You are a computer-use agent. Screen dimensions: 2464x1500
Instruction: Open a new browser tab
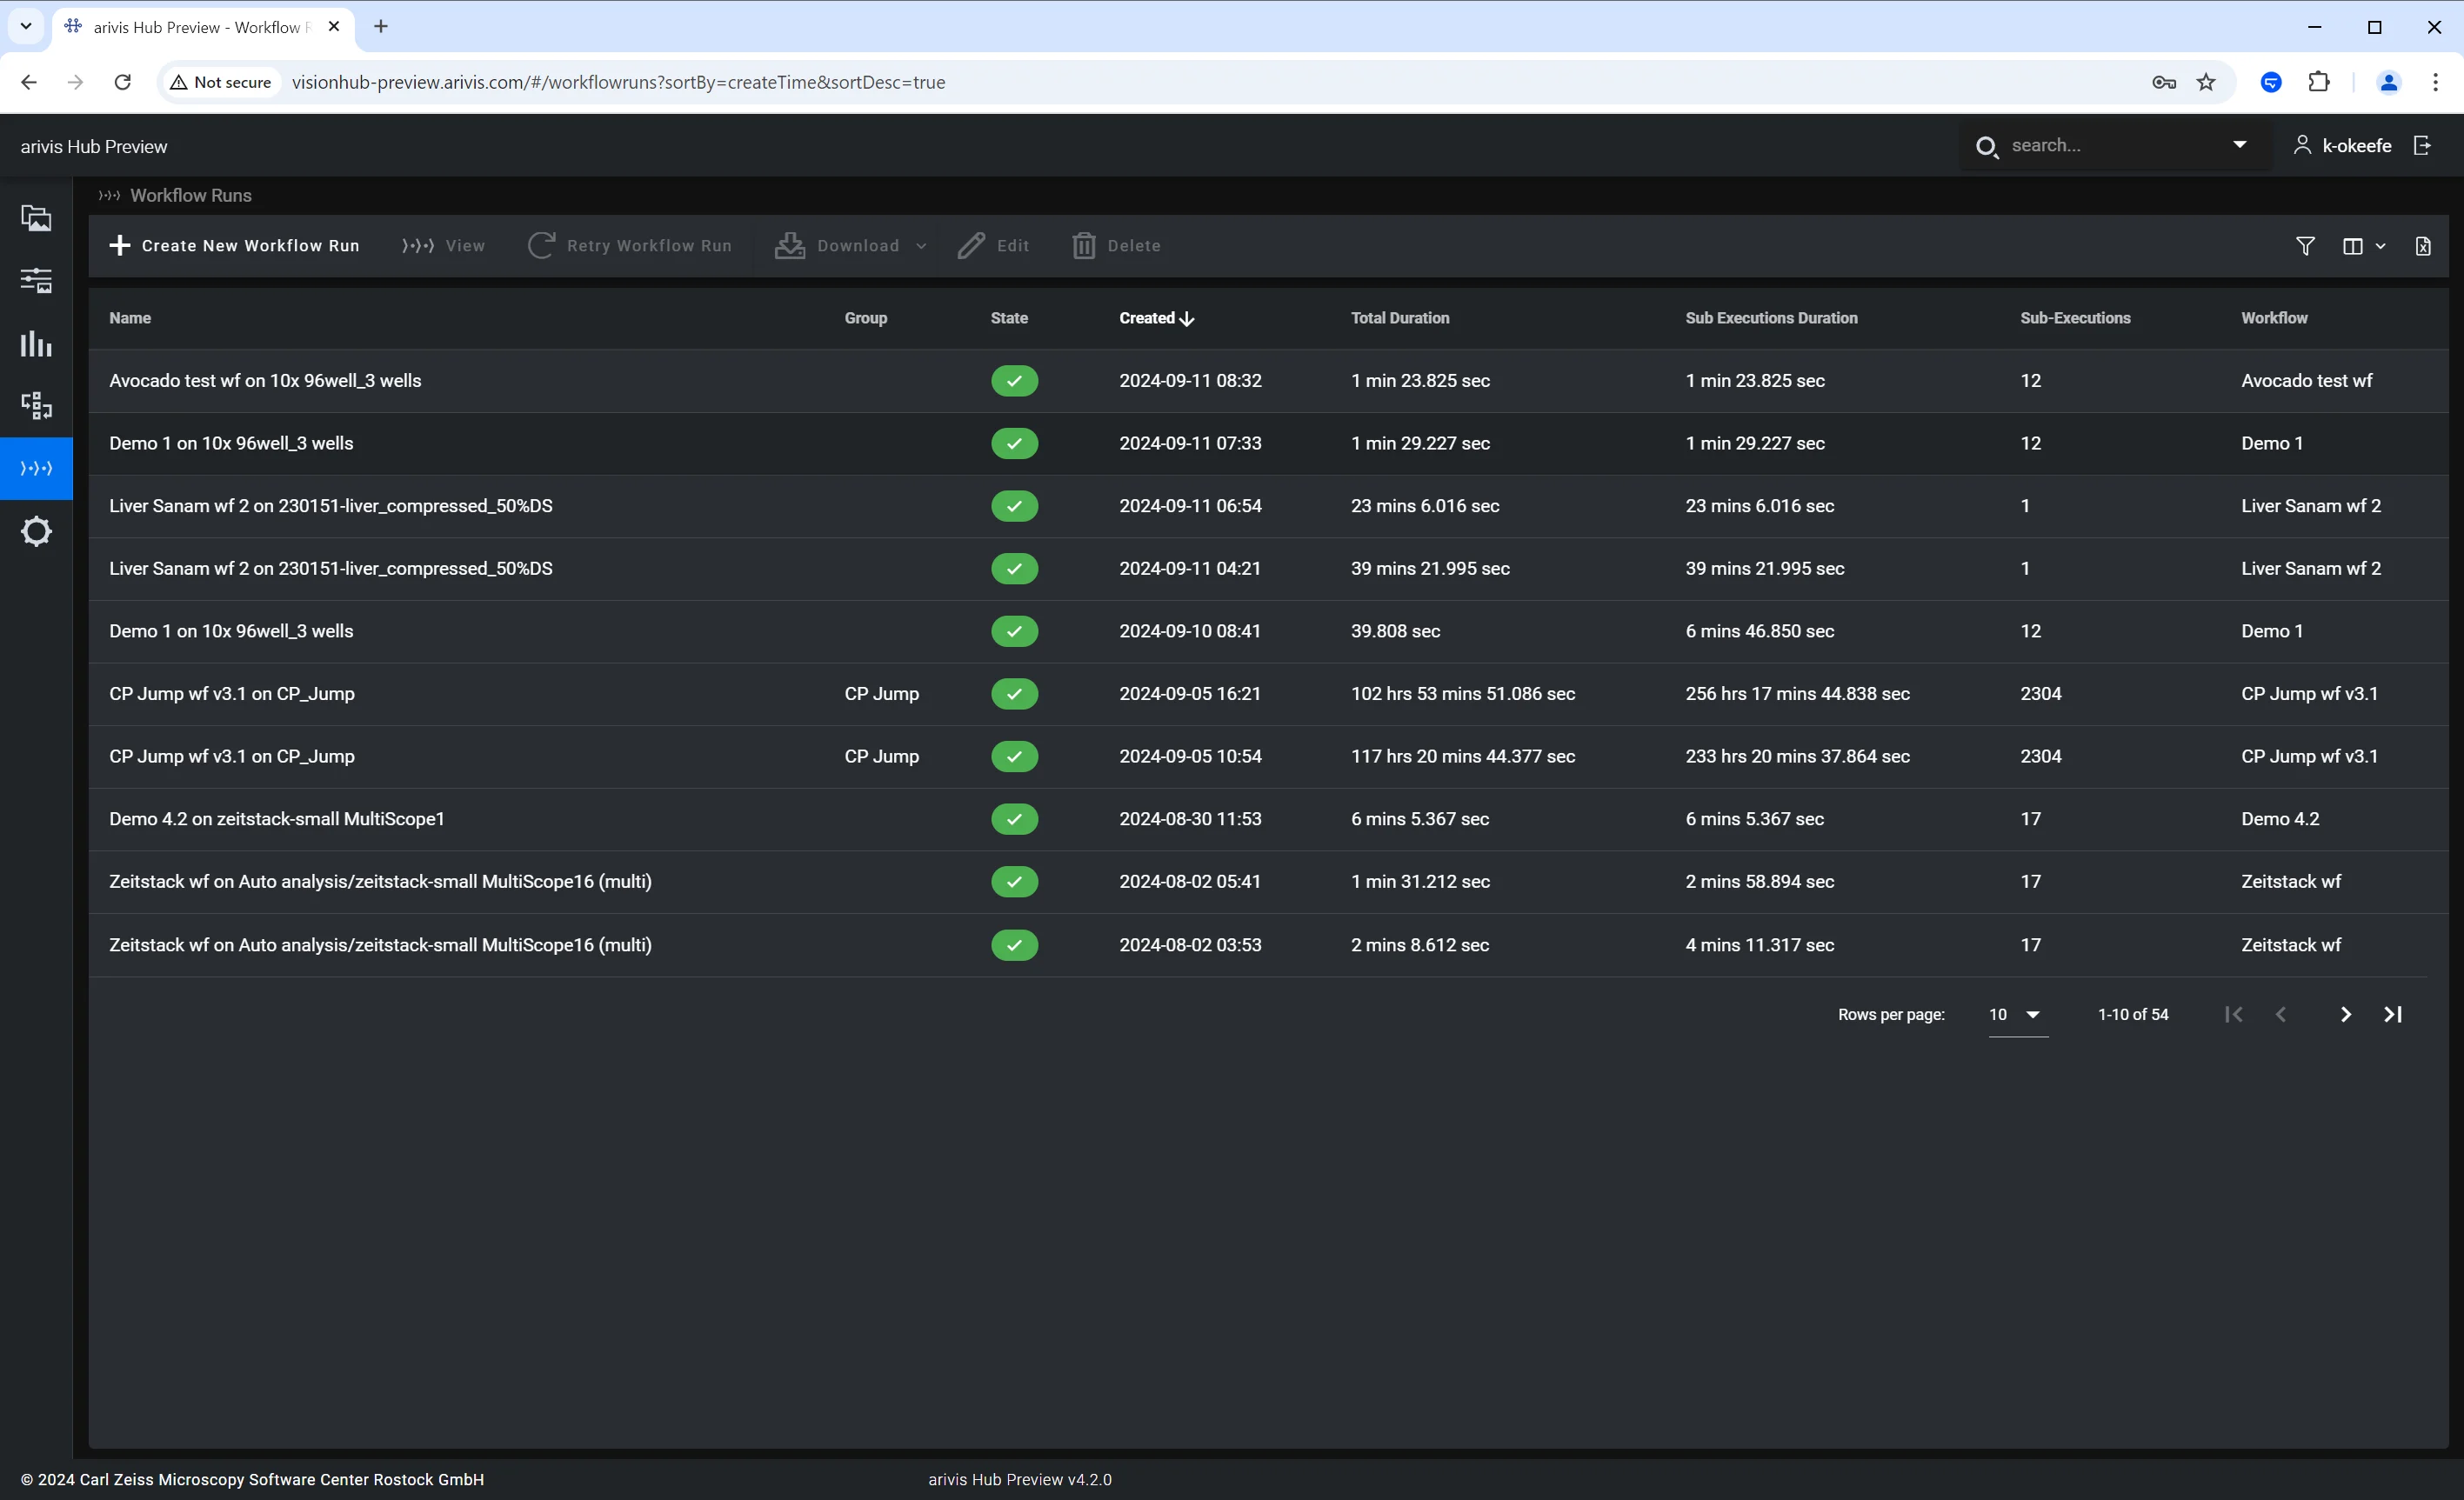[381, 27]
